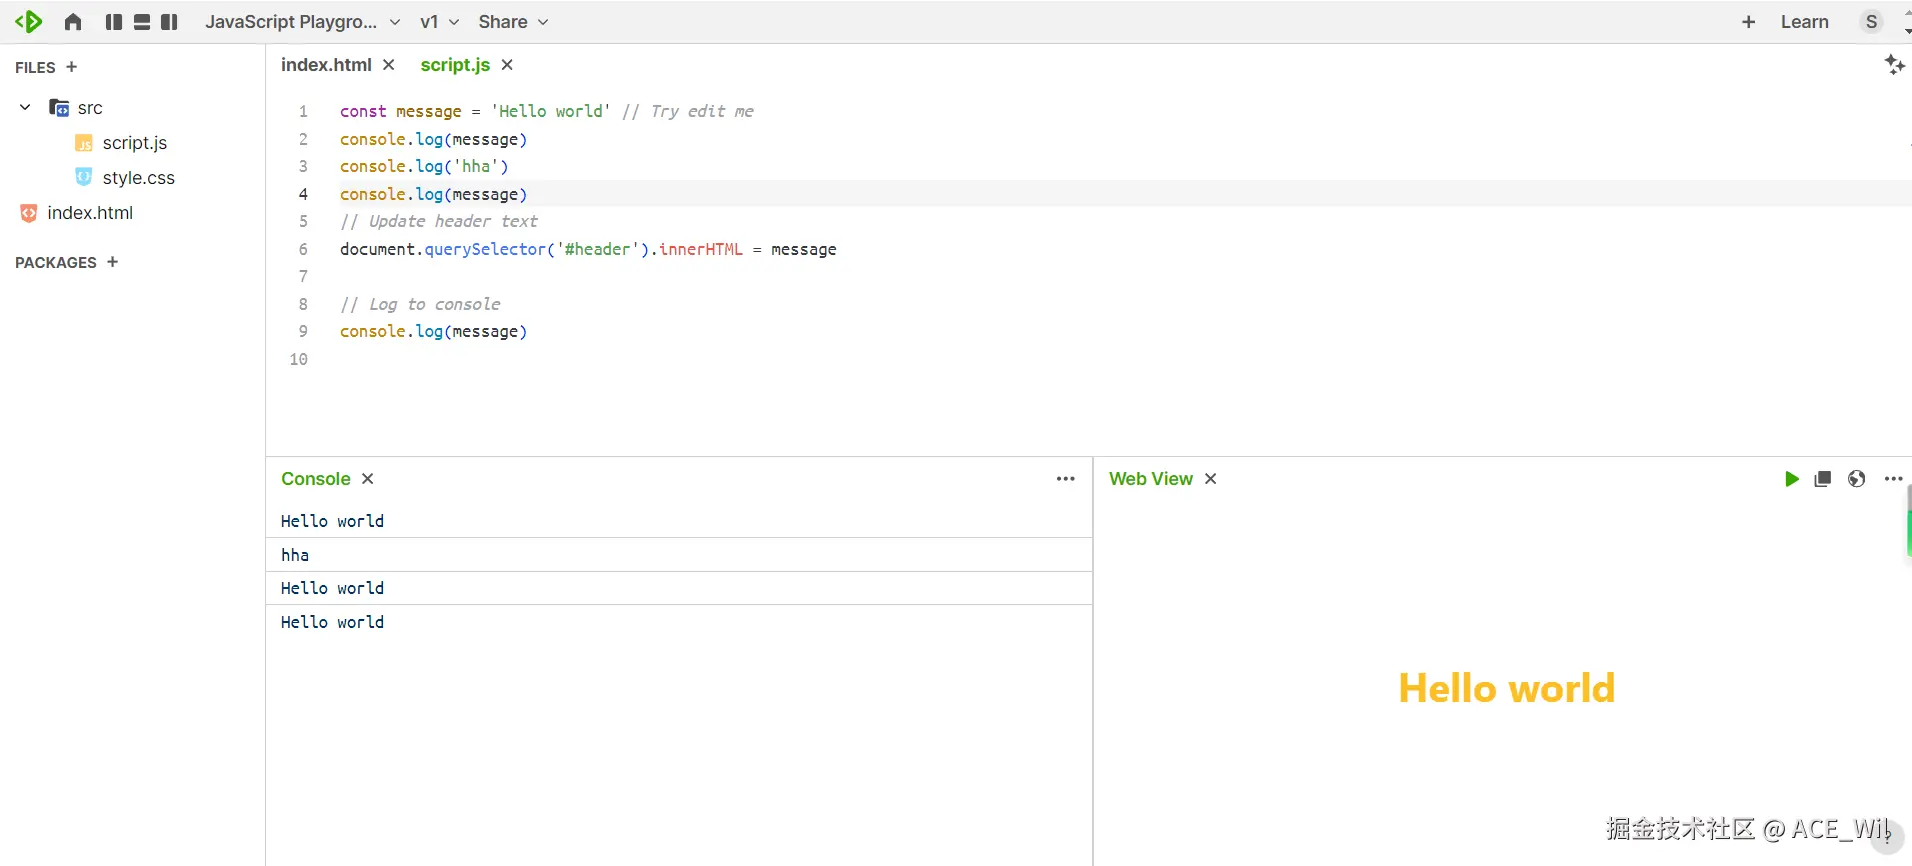The height and width of the screenshot is (866, 1912).
Task: Close the script.js editor tab
Action: 507,65
